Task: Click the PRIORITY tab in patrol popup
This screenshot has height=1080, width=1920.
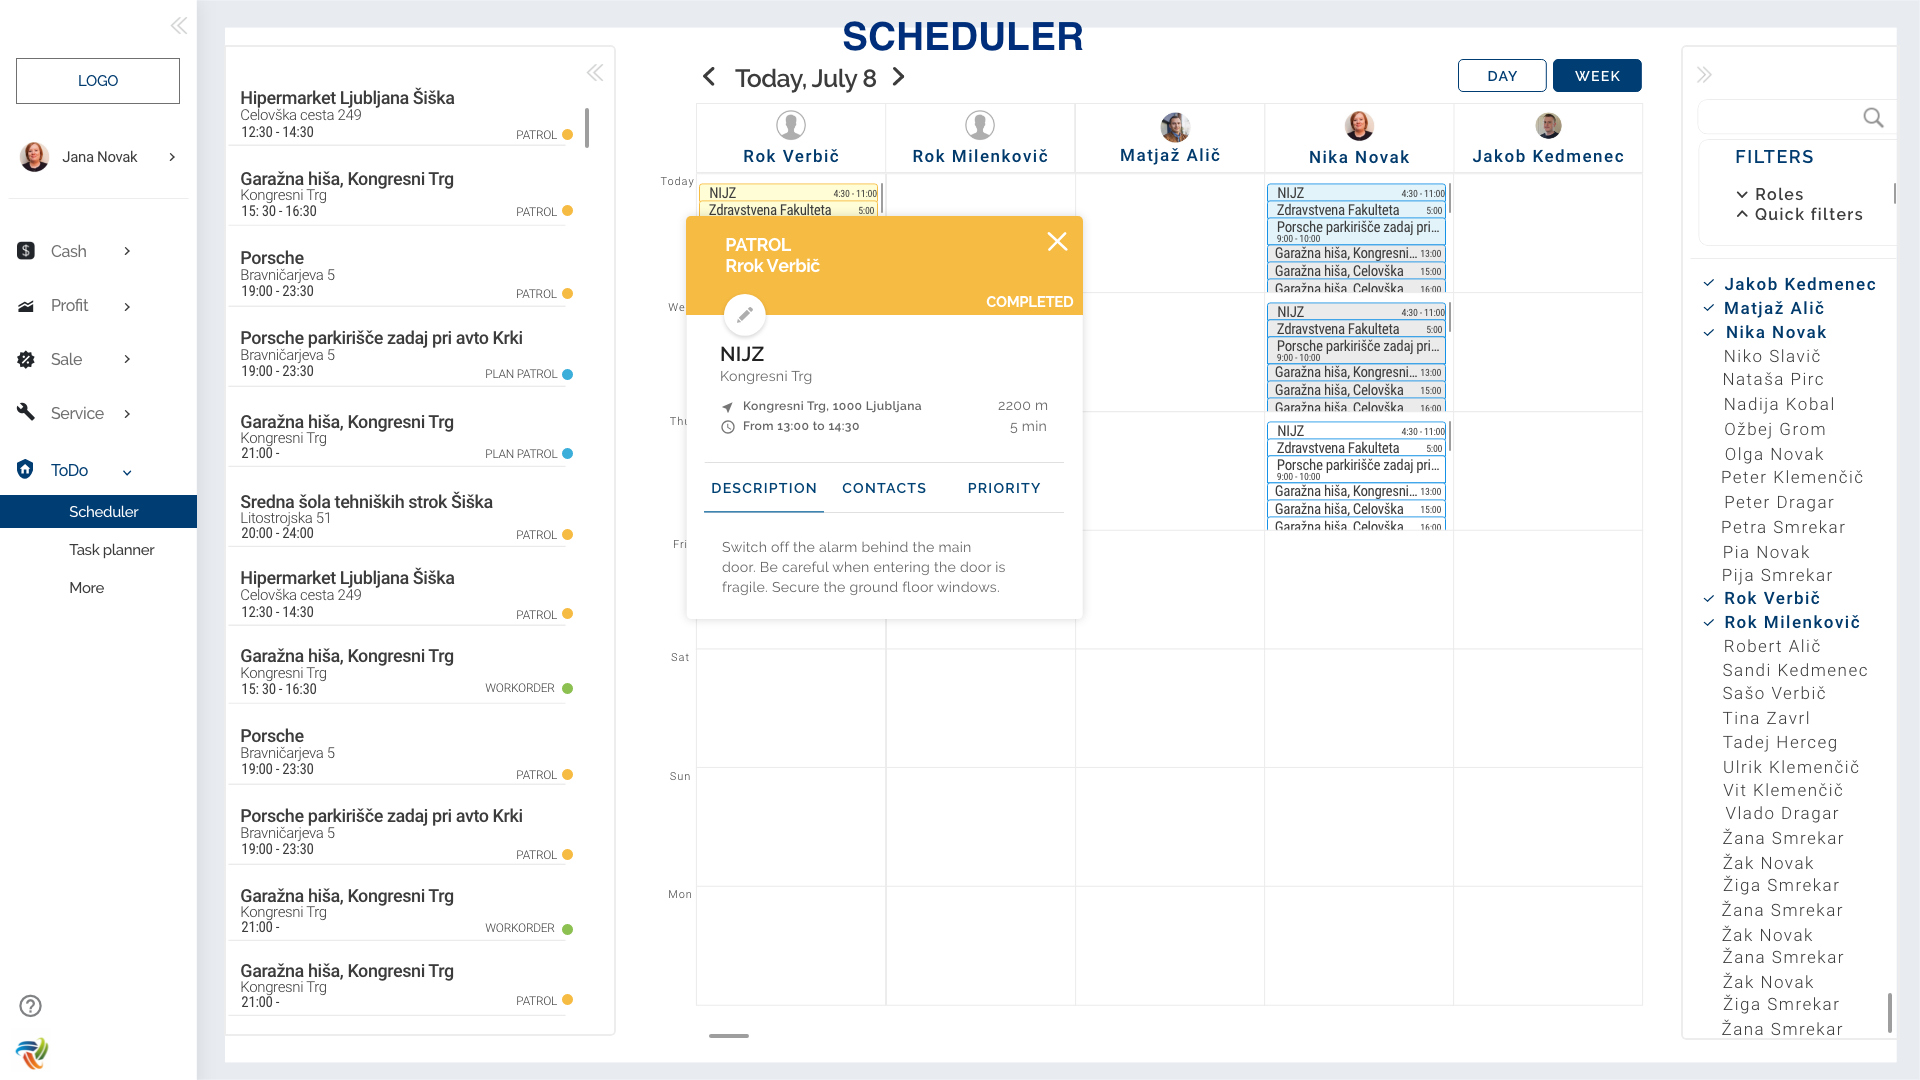Action: pos(1005,488)
